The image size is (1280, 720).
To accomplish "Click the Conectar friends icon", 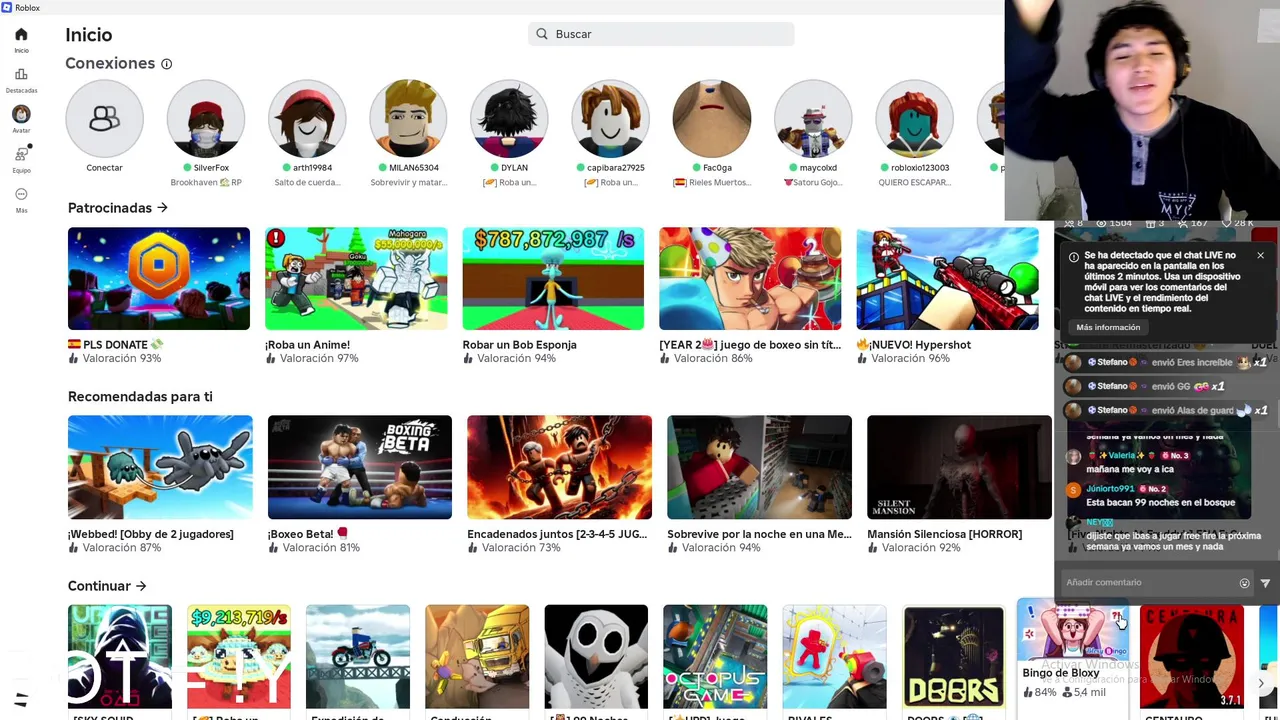I will pyautogui.click(x=104, y=119).
